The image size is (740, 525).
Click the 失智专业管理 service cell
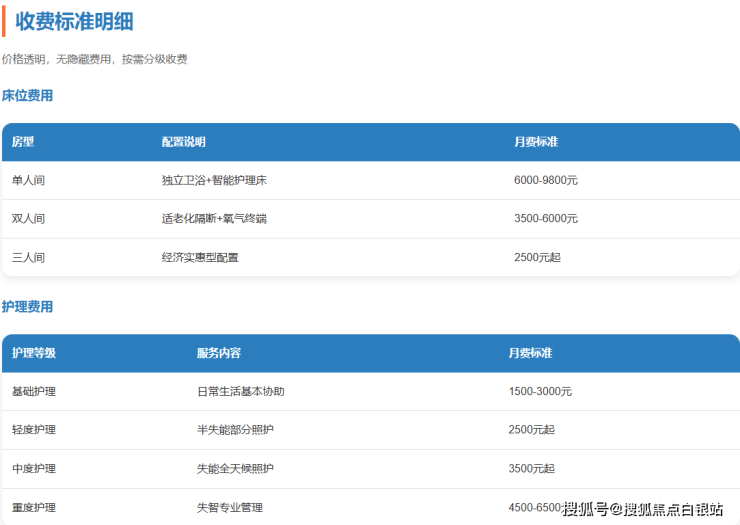click(x=229, y=507)
